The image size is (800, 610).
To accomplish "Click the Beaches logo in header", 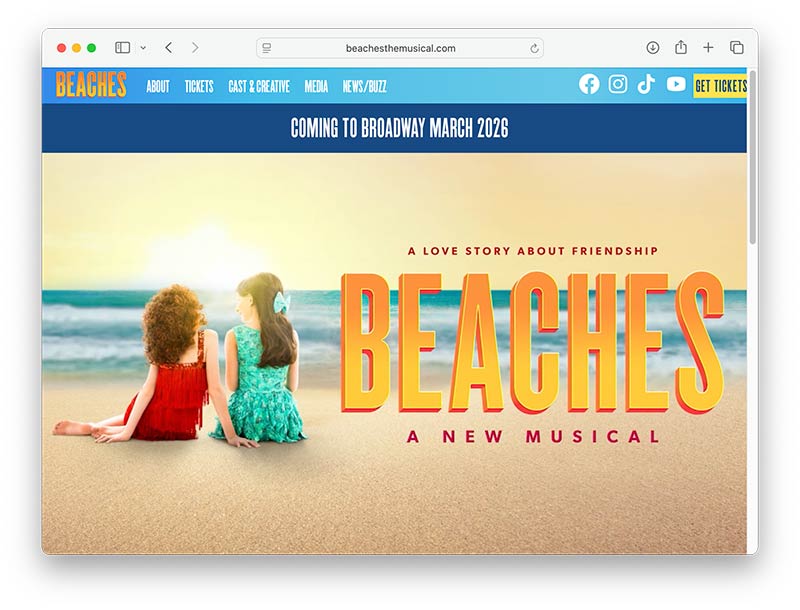I will (x=91, y=85).
